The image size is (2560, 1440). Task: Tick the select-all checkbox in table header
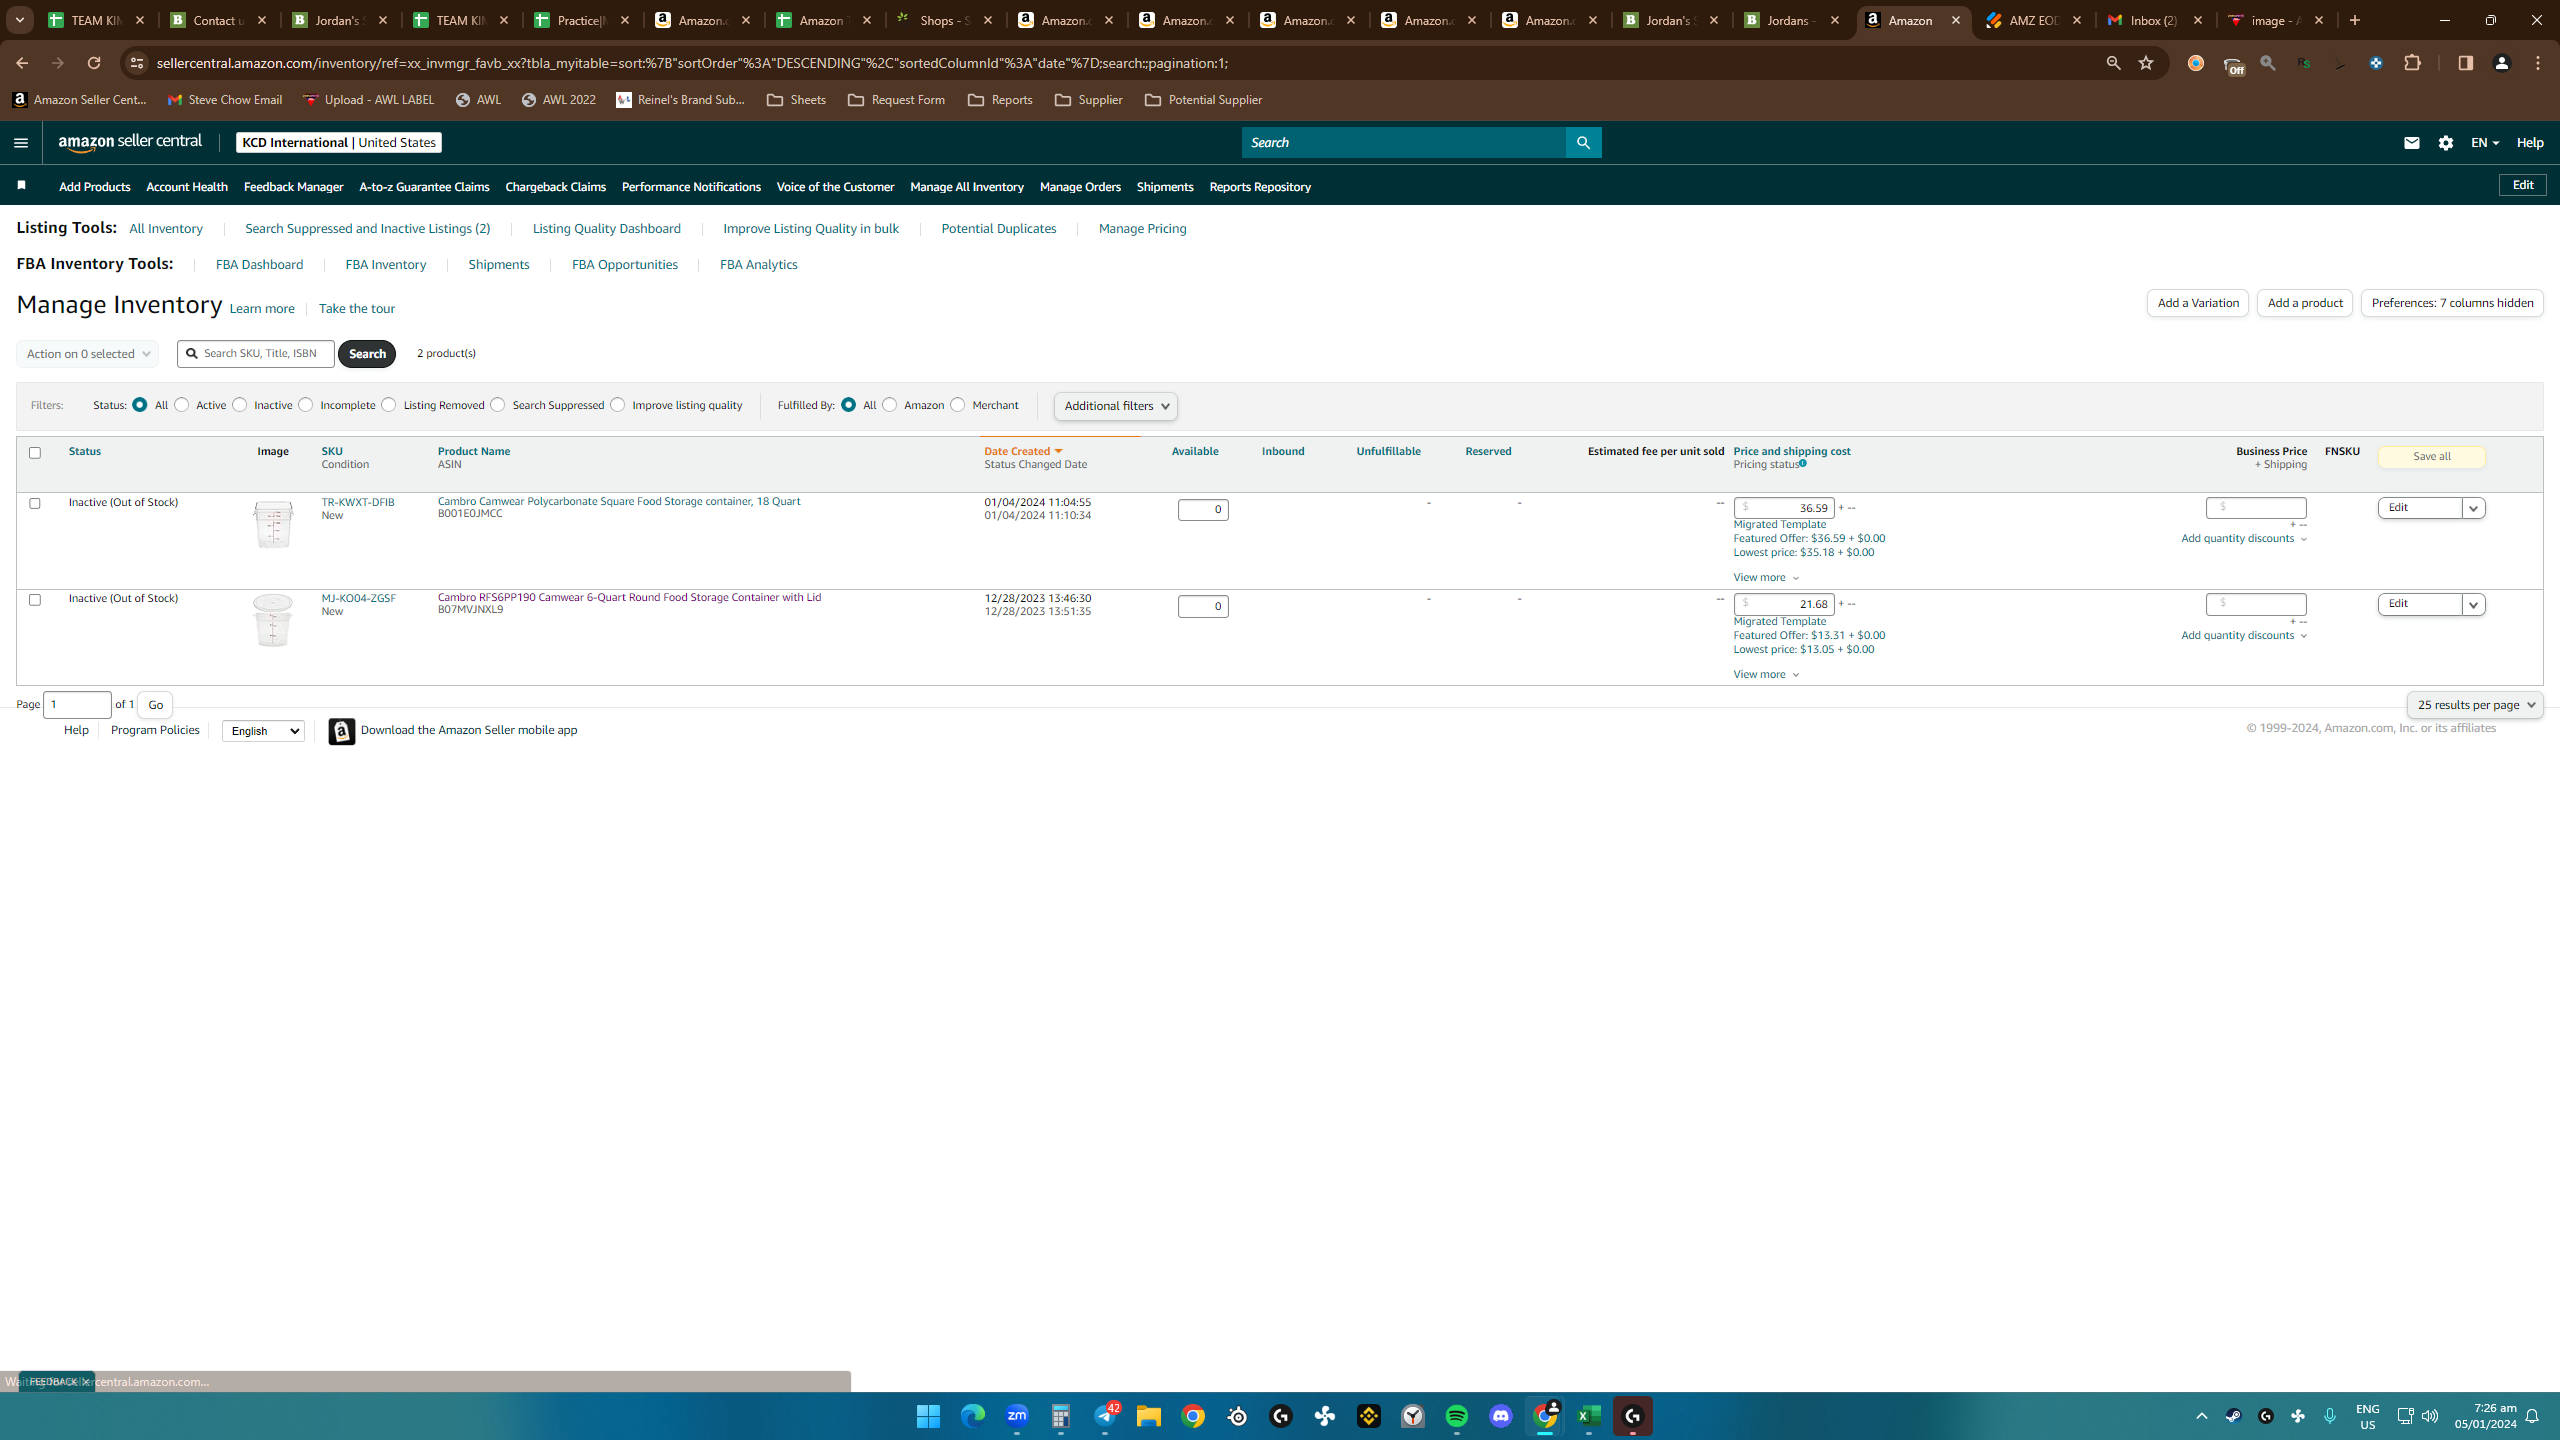[x=35, y=453]
